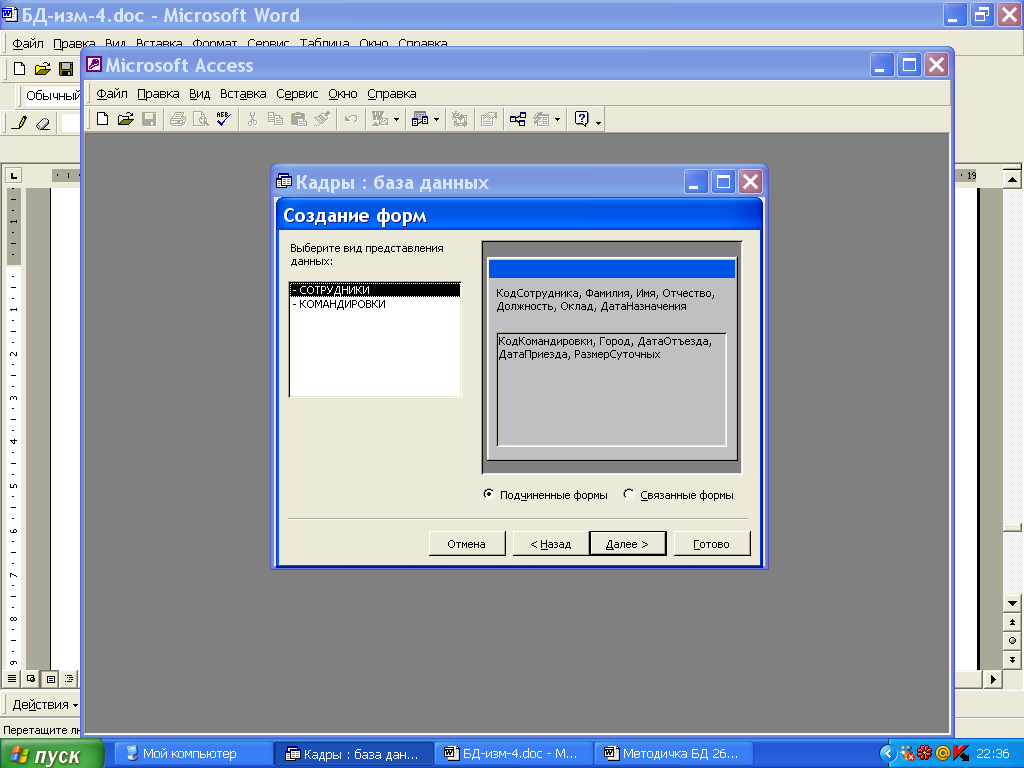Click New database icon in Access toolbar
Screen dimensions: 1024x768
103,119
